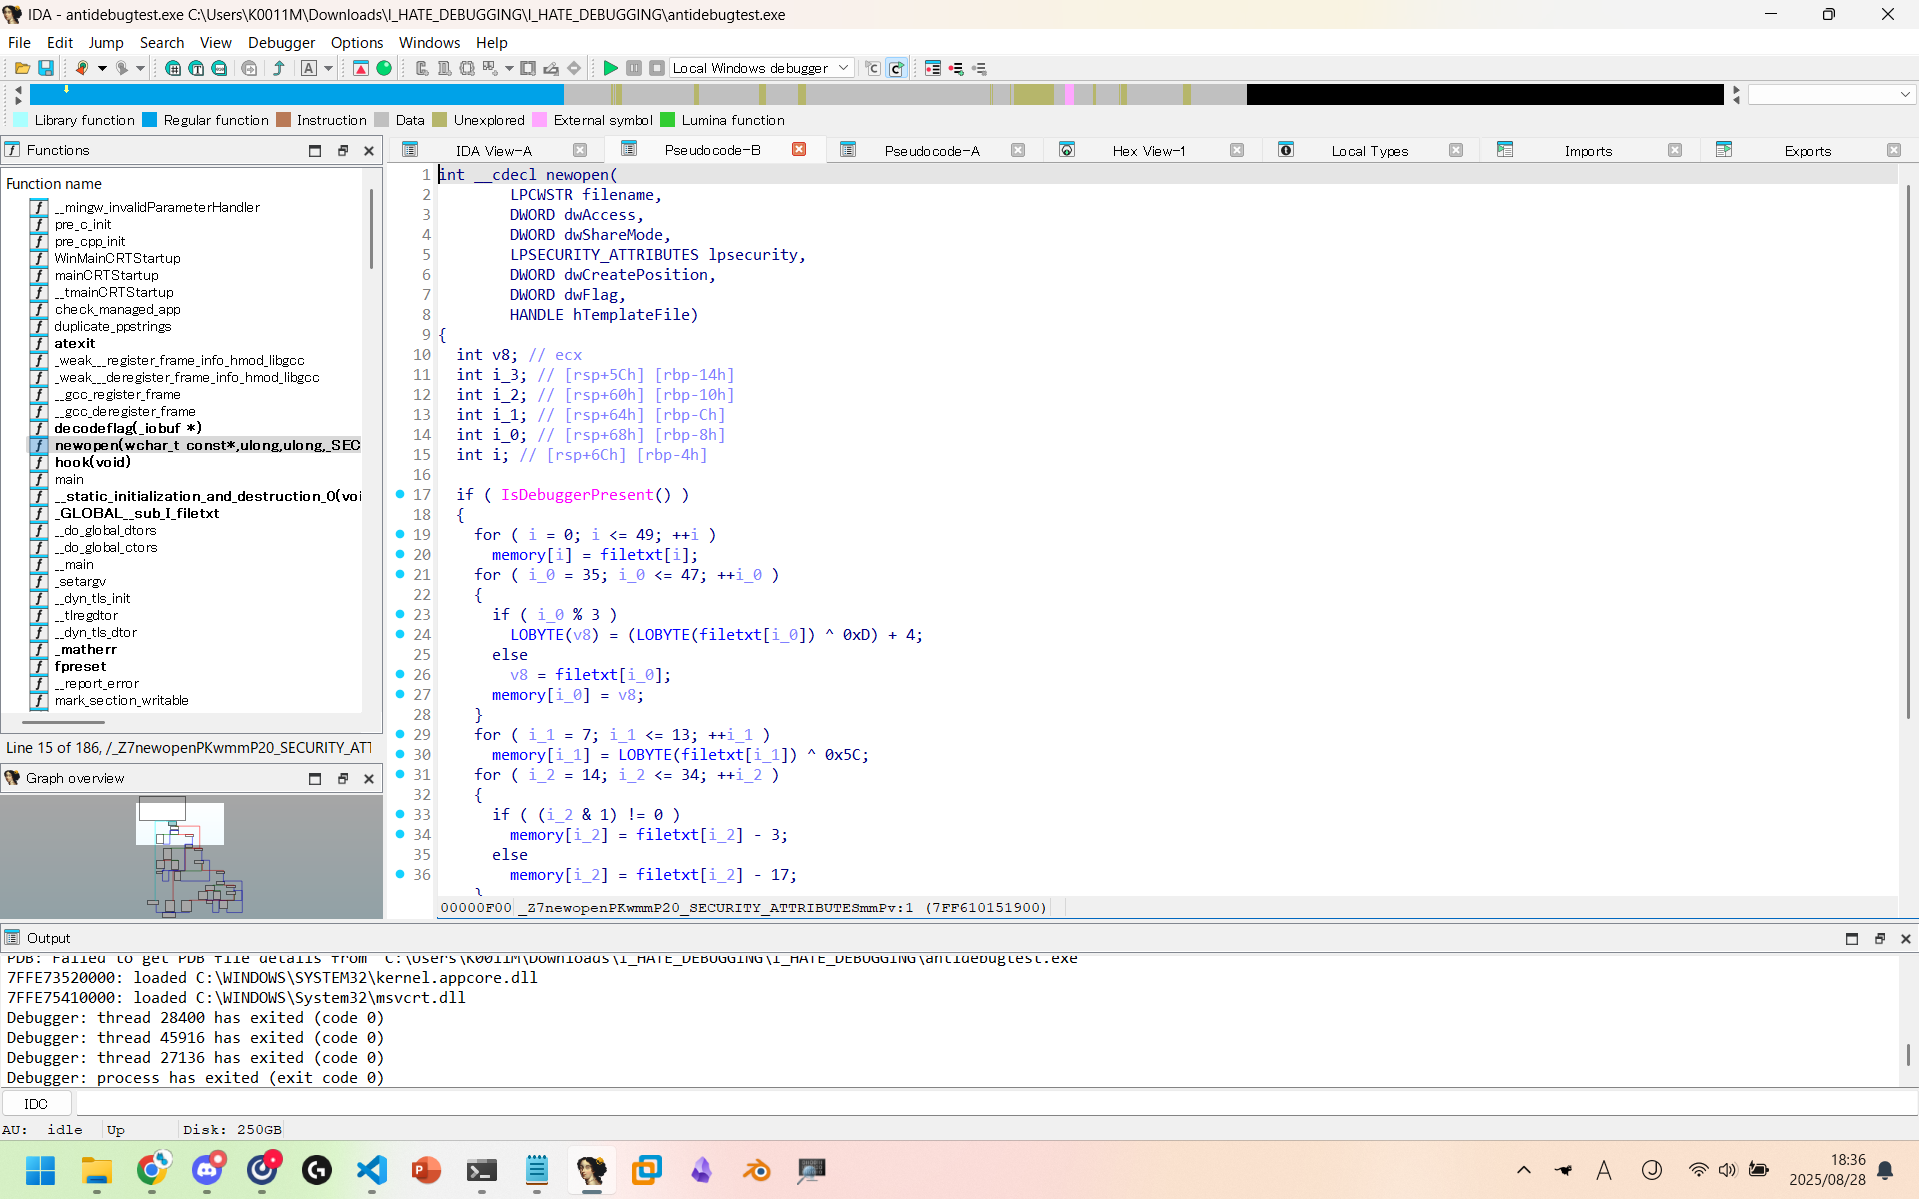Close the IDA View-A tab
The width and height of the screenshot is (1919, 1199).
(x=580, y=150)
